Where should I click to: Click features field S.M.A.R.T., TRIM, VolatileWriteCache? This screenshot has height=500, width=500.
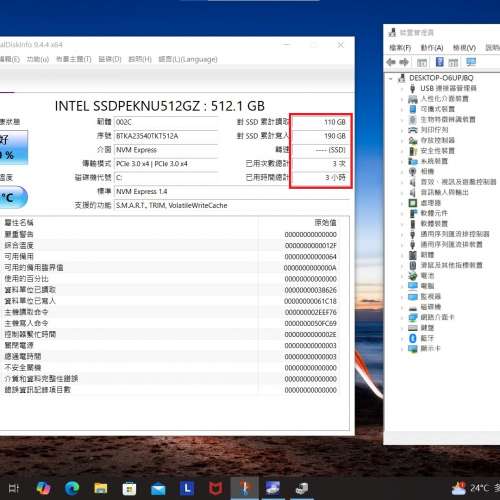pyautogui.click(x=232, y=205)
